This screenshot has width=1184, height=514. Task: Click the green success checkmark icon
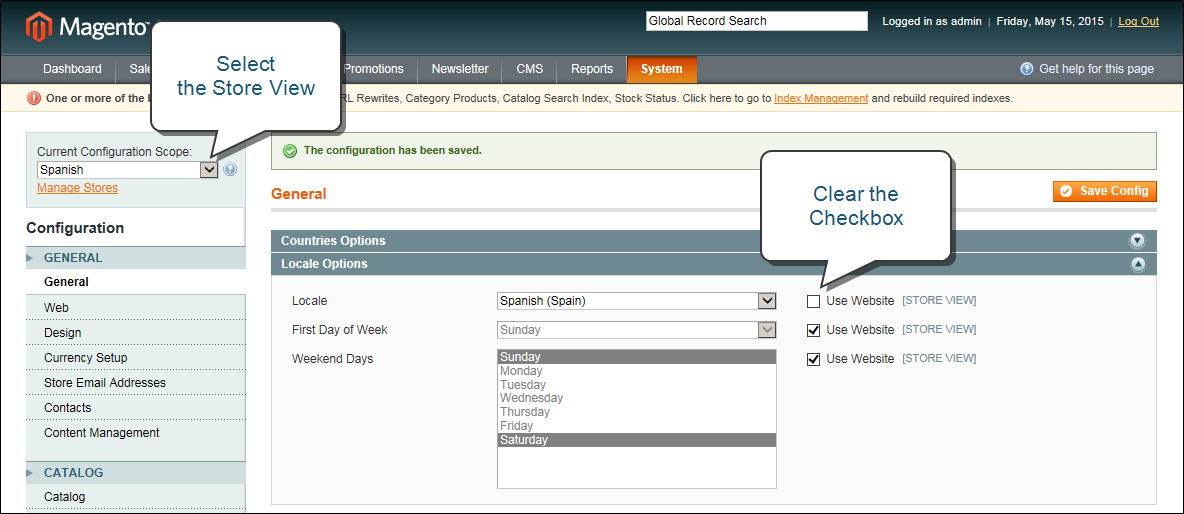[289, 150]
